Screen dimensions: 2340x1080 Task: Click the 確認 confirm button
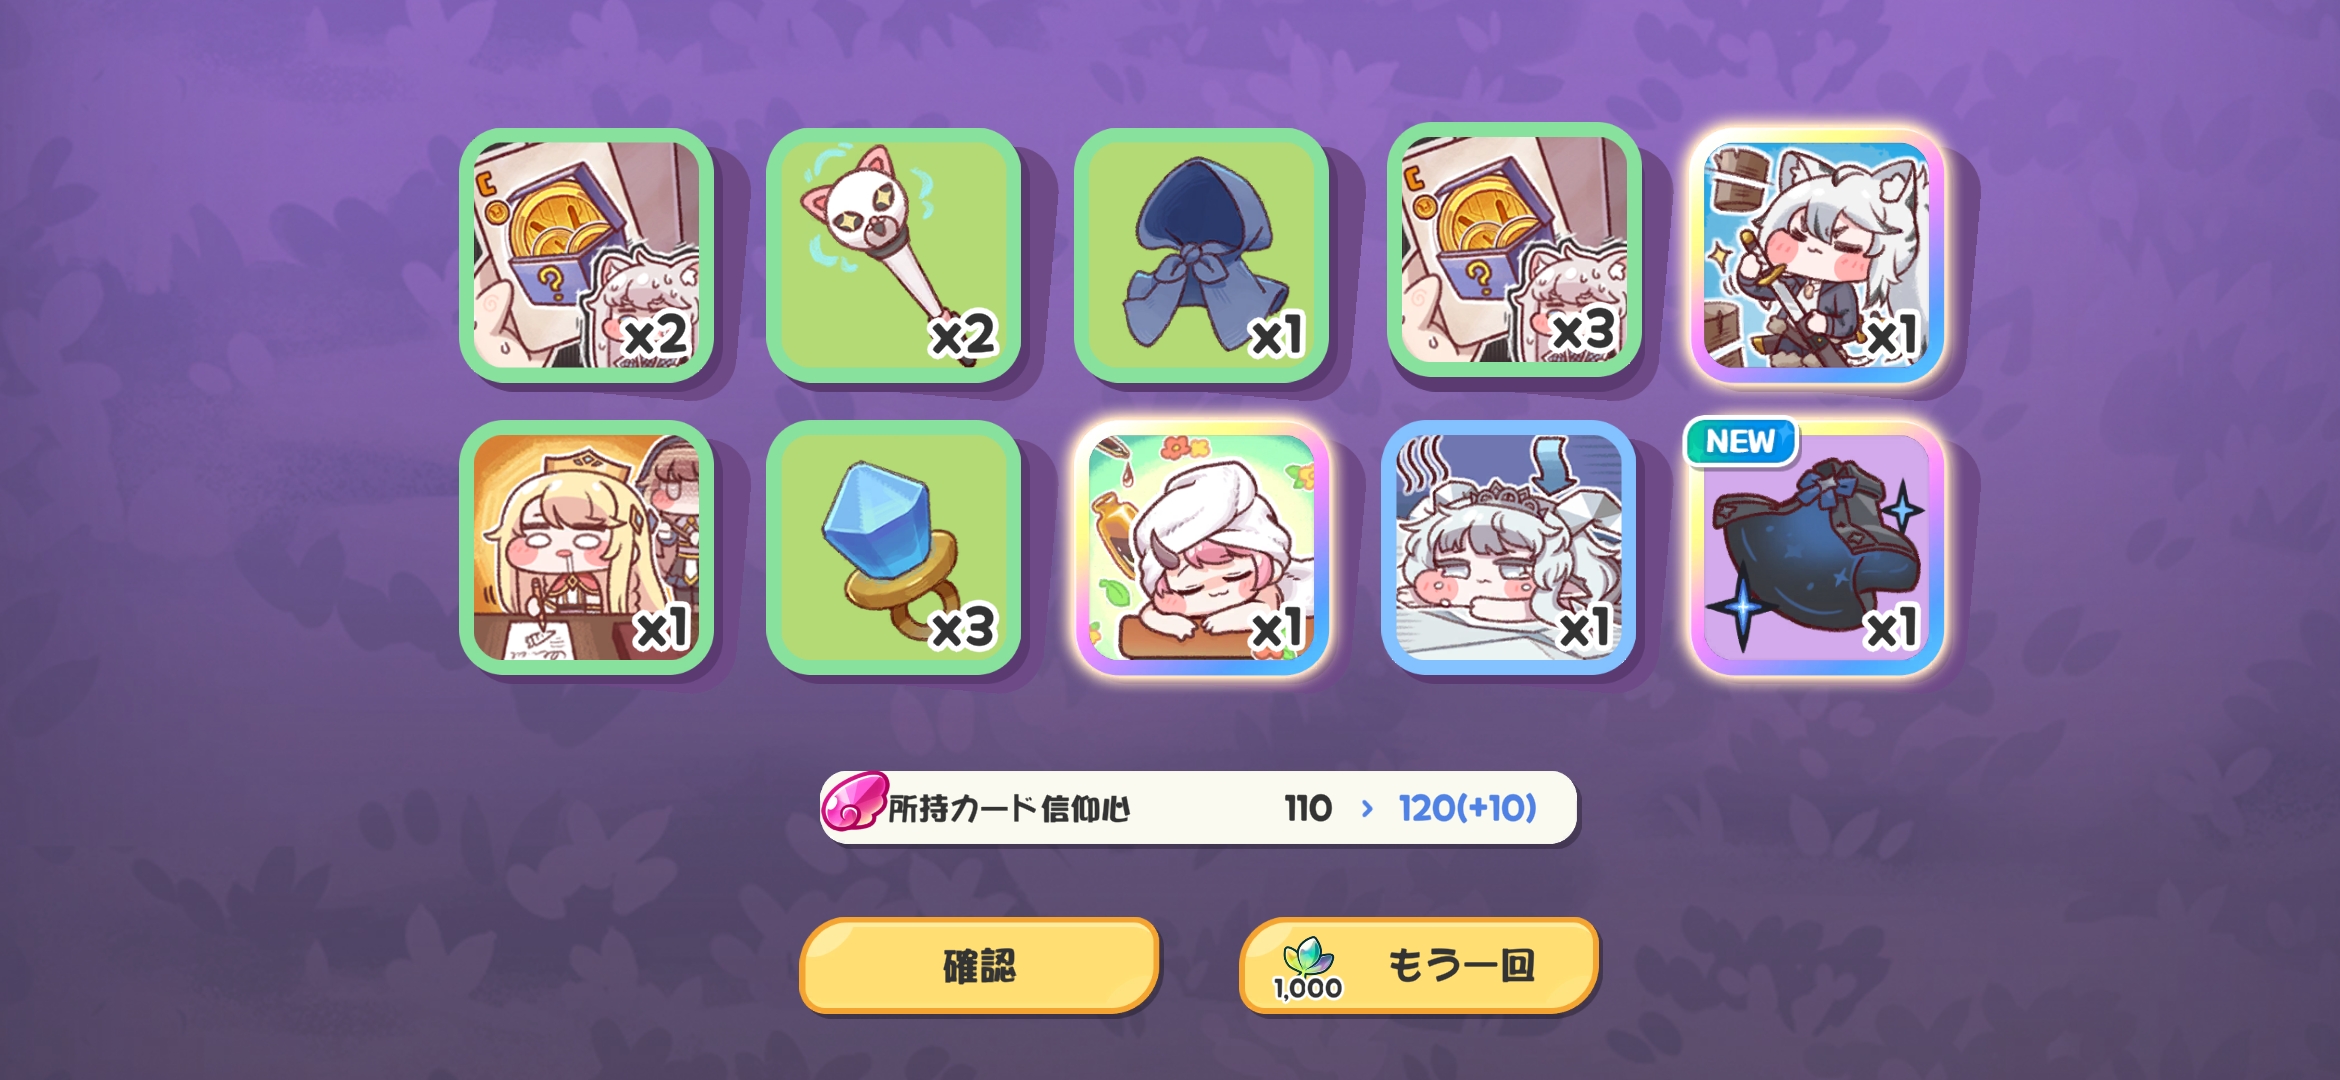point(979,965)
